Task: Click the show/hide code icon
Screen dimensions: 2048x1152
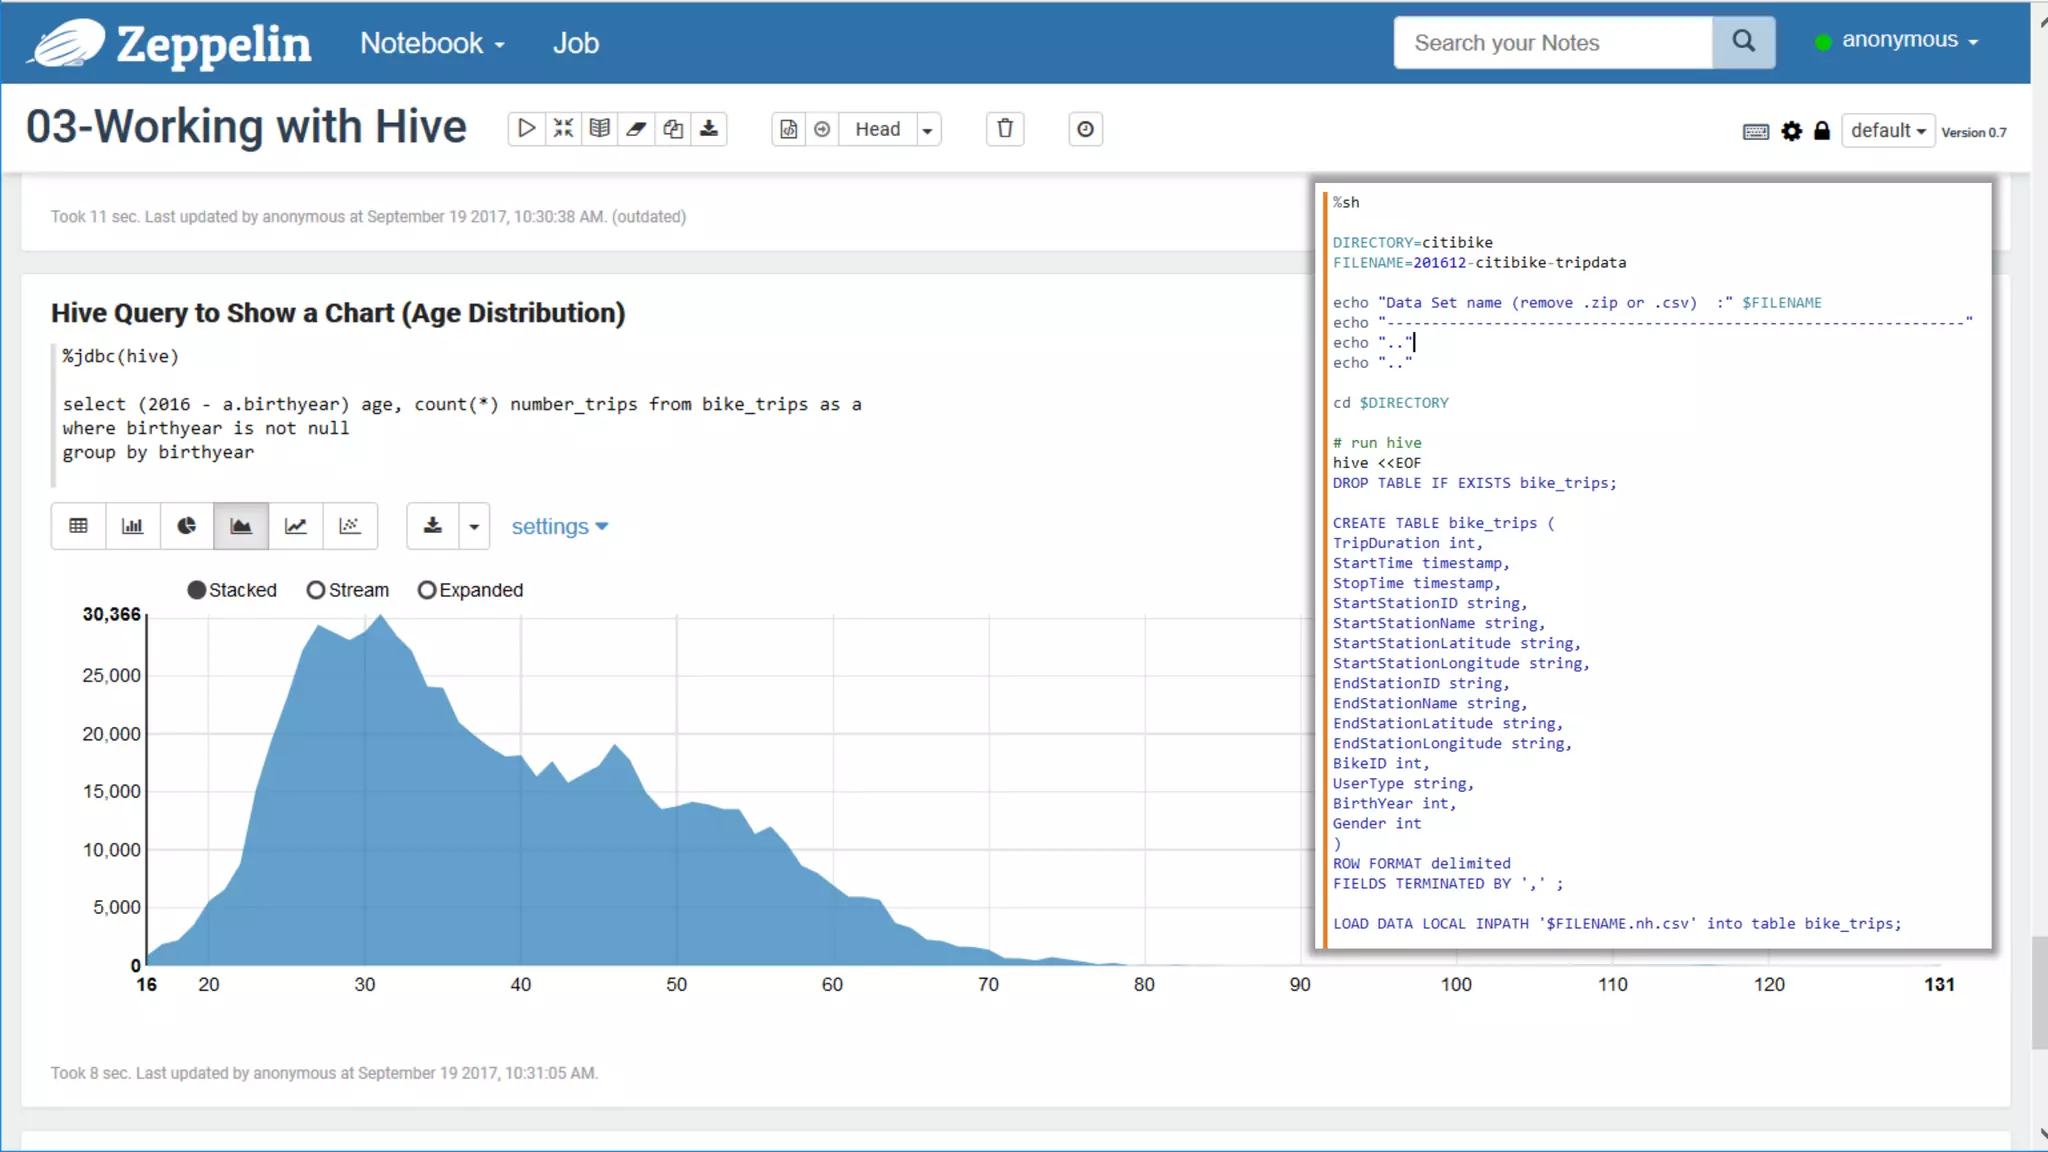Action: pyautogui.click(x=563, y=129)
